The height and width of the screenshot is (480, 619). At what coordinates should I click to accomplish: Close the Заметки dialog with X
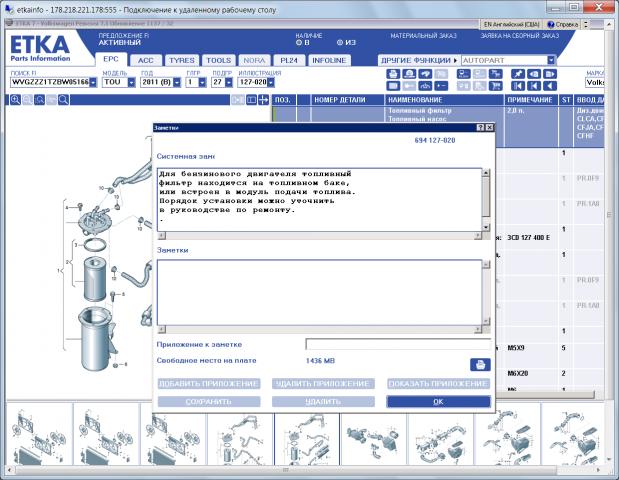pos(489,127)
